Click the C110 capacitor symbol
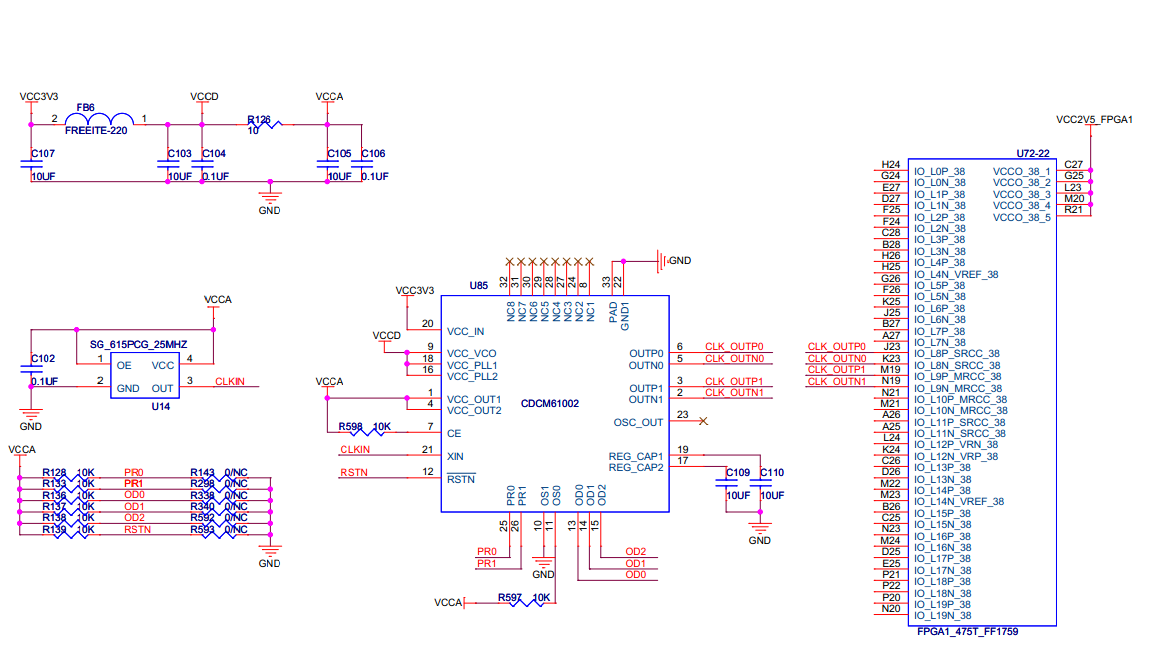The height and width of the screenshot is (669, 1166). click(x=761, y=484)
